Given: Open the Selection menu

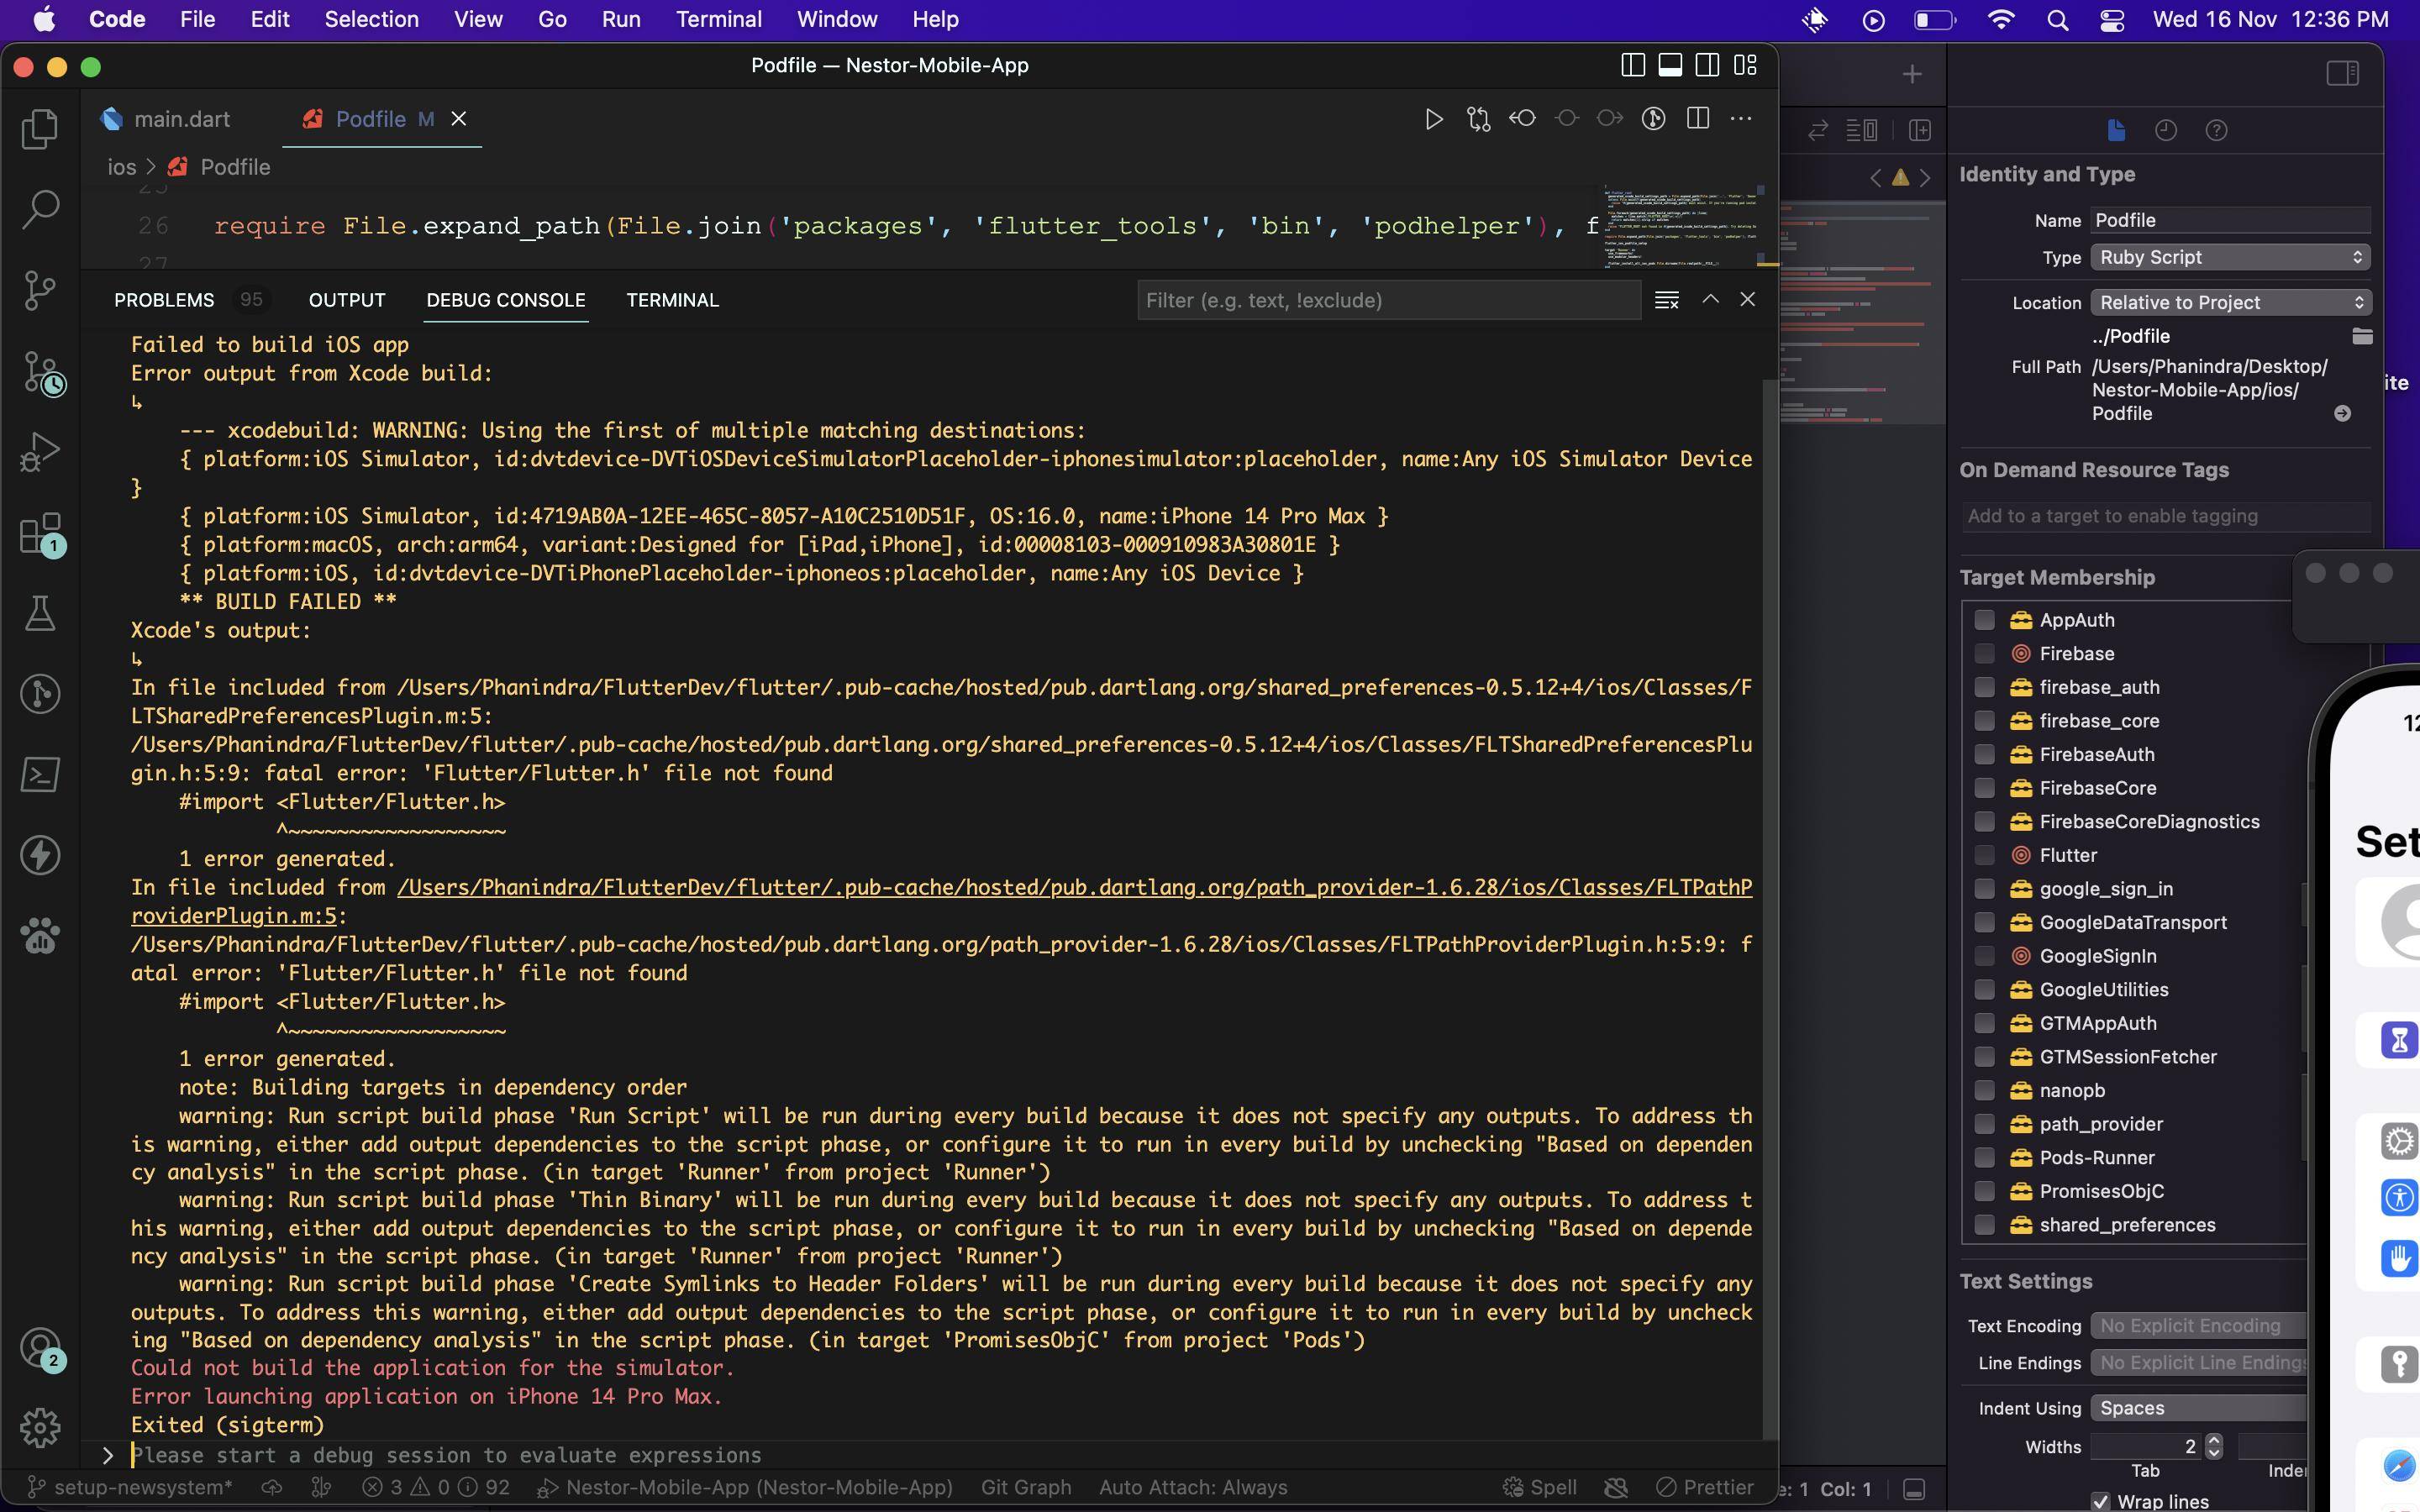Looking at the screenshot, I should tap(371, 20).
